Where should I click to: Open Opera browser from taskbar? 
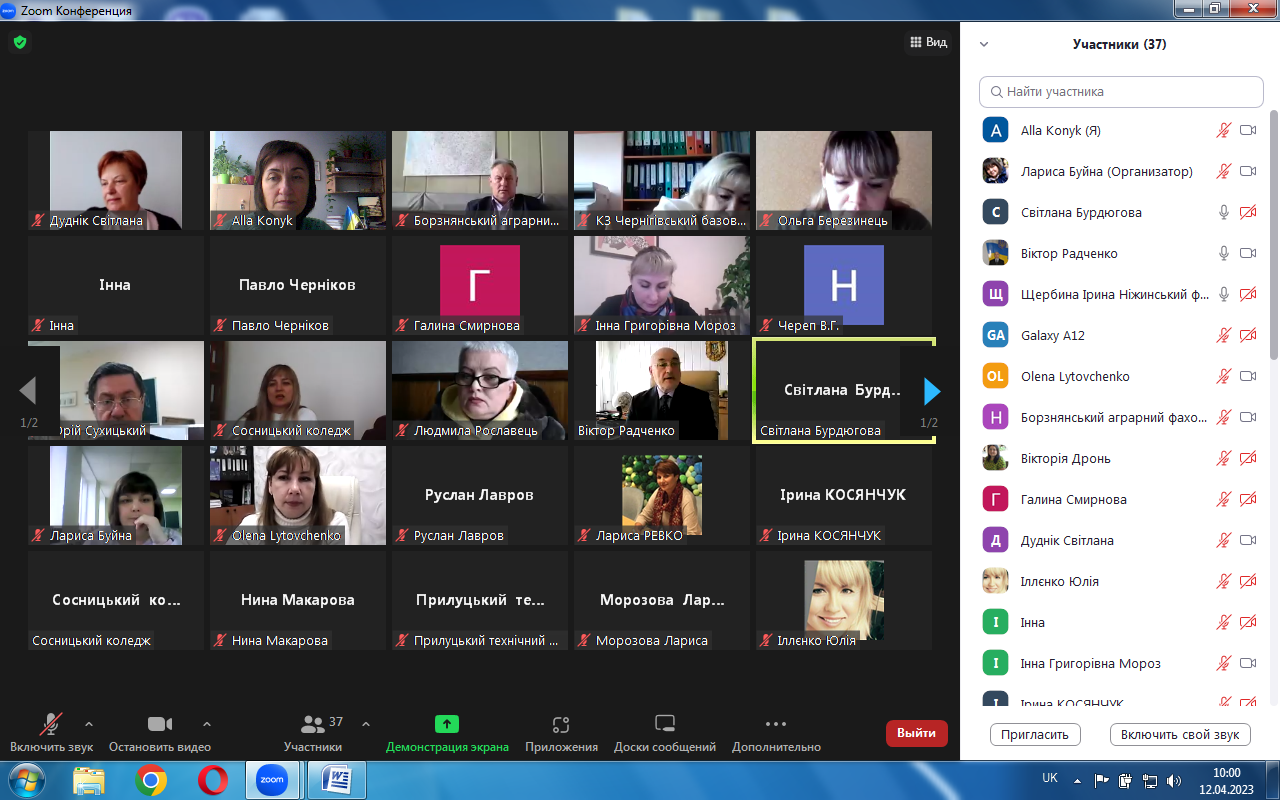212,779
